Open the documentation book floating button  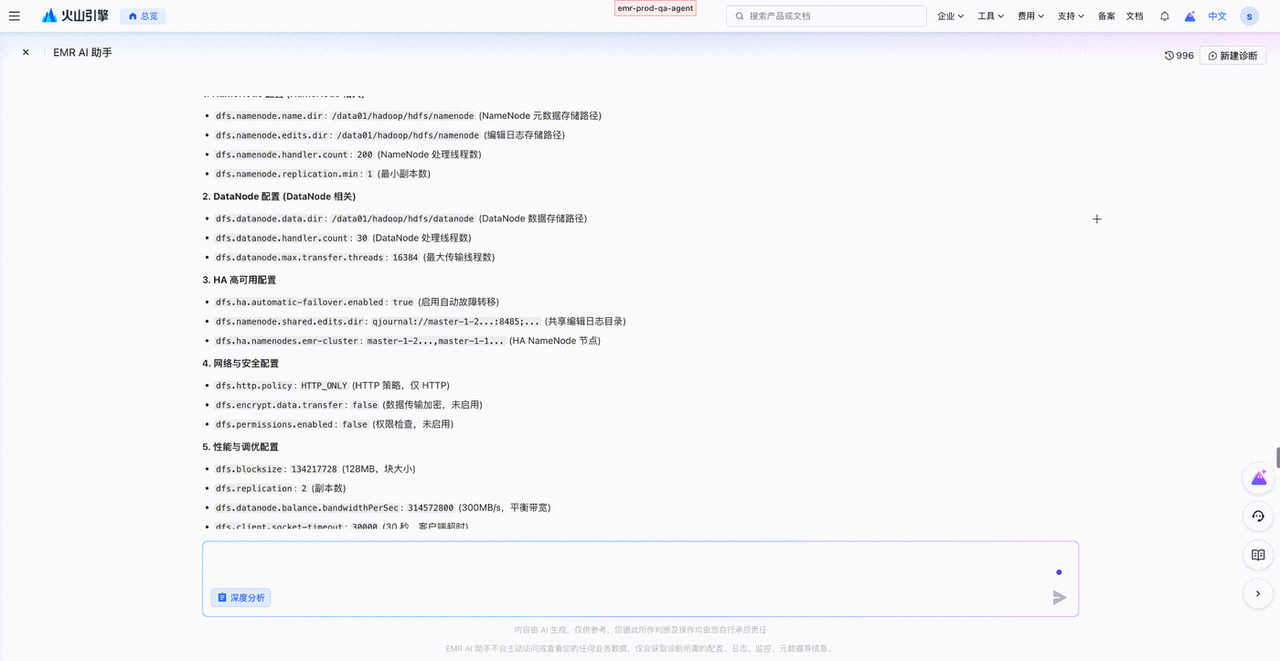[x=1258, y=555]
